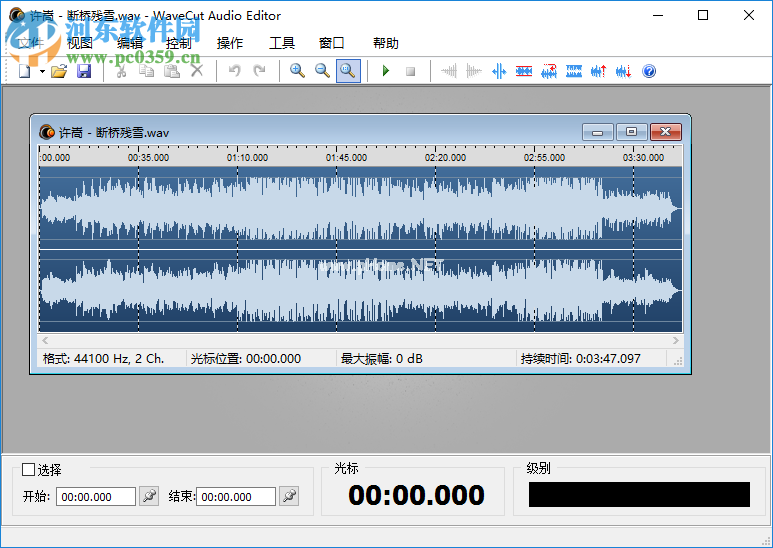Click the Undo arrow icon
Image resolution: width=773 pixels, height=548 pixels.
click(235, 71)
